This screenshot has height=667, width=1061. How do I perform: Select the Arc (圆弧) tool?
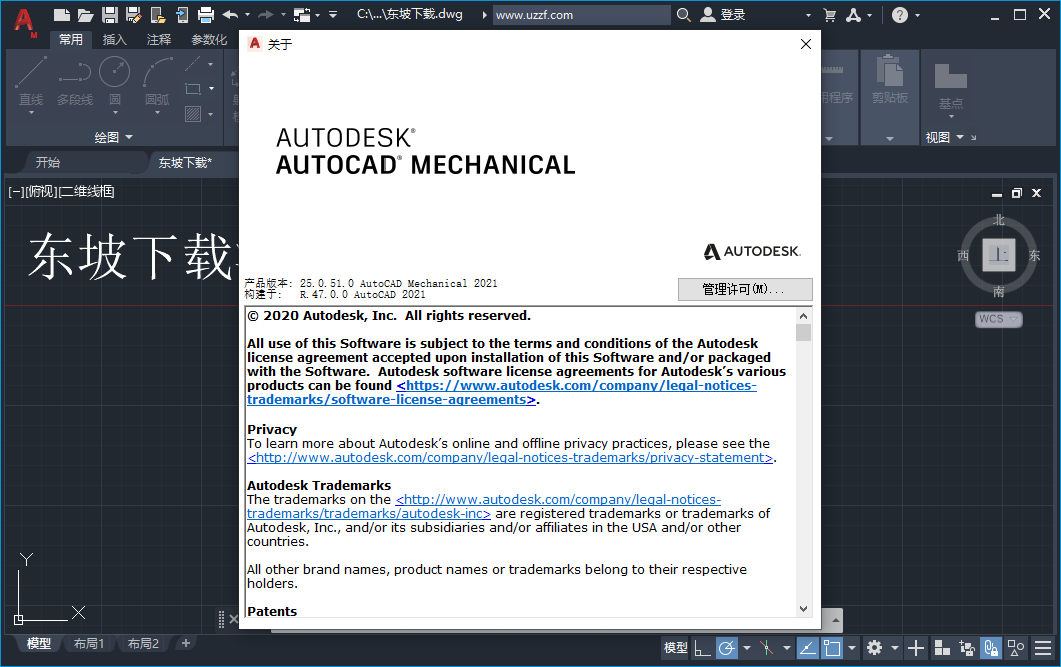click(x=157, y=80)
